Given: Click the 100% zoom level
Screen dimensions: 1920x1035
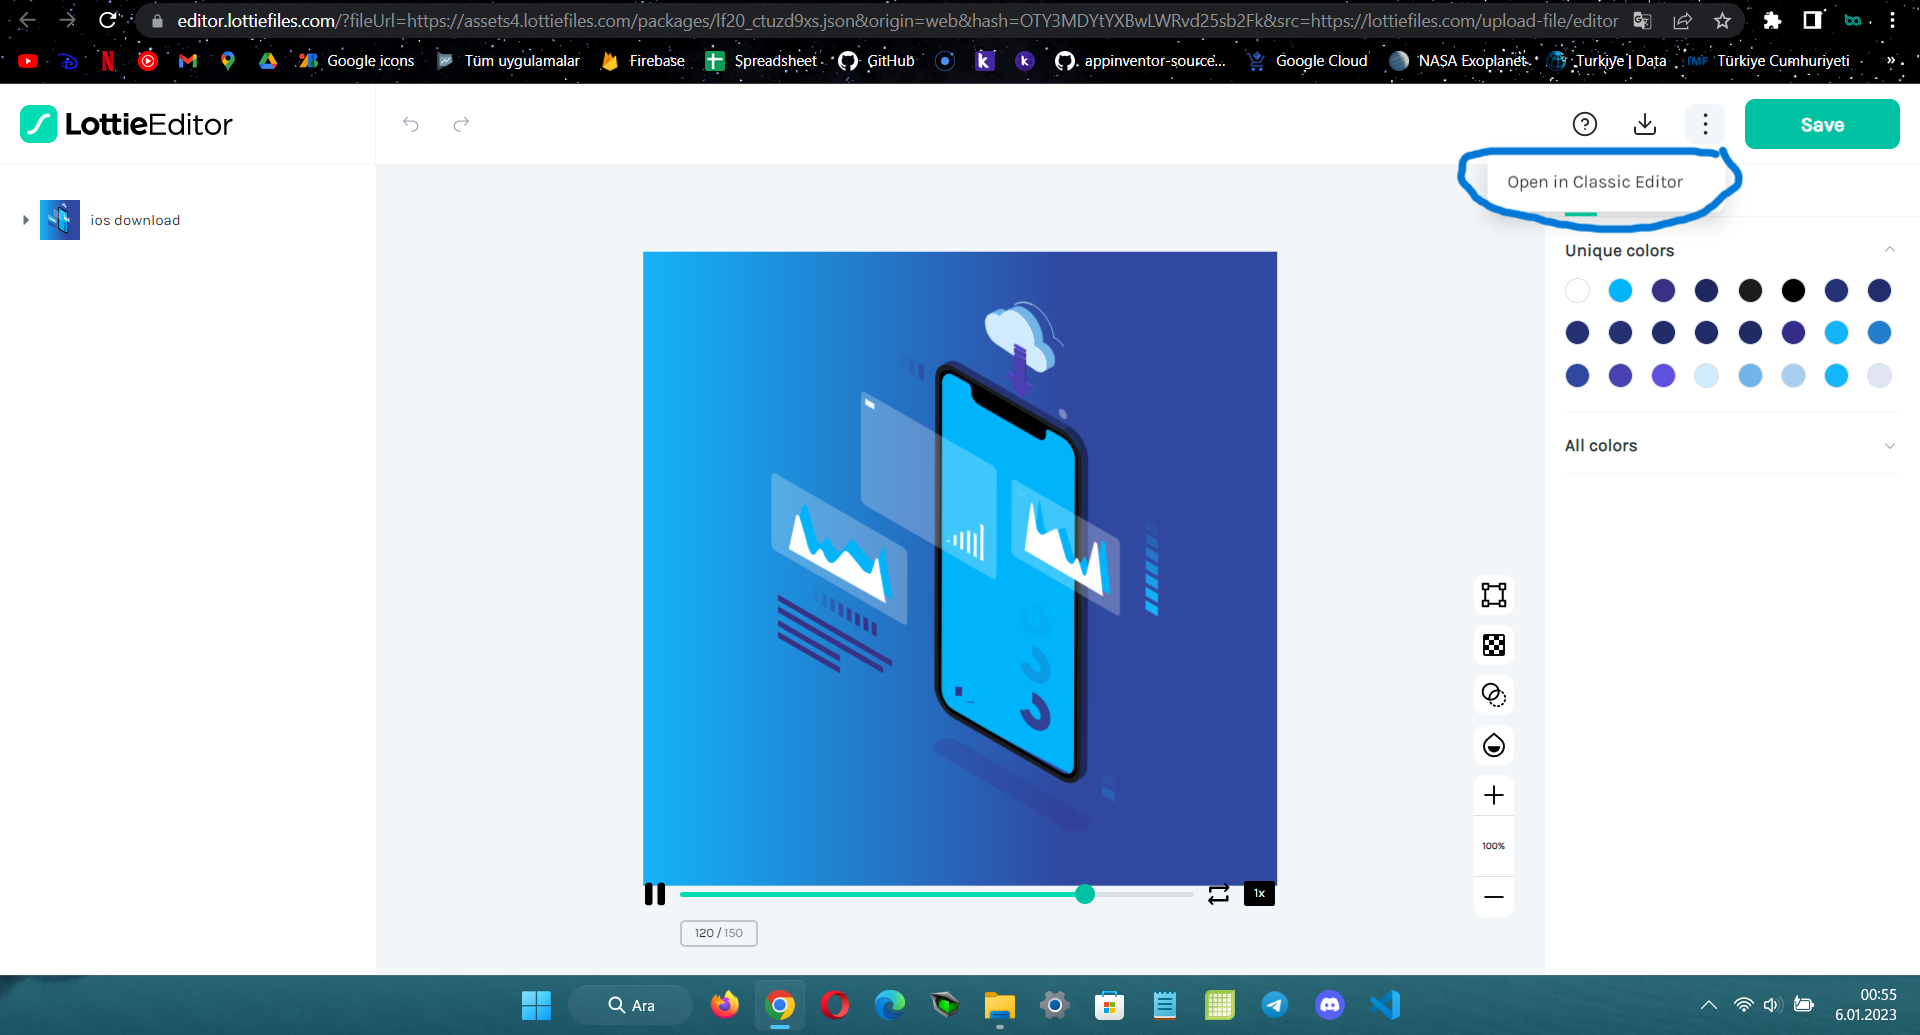Looking at the screenshot, I should (1494, 846).
